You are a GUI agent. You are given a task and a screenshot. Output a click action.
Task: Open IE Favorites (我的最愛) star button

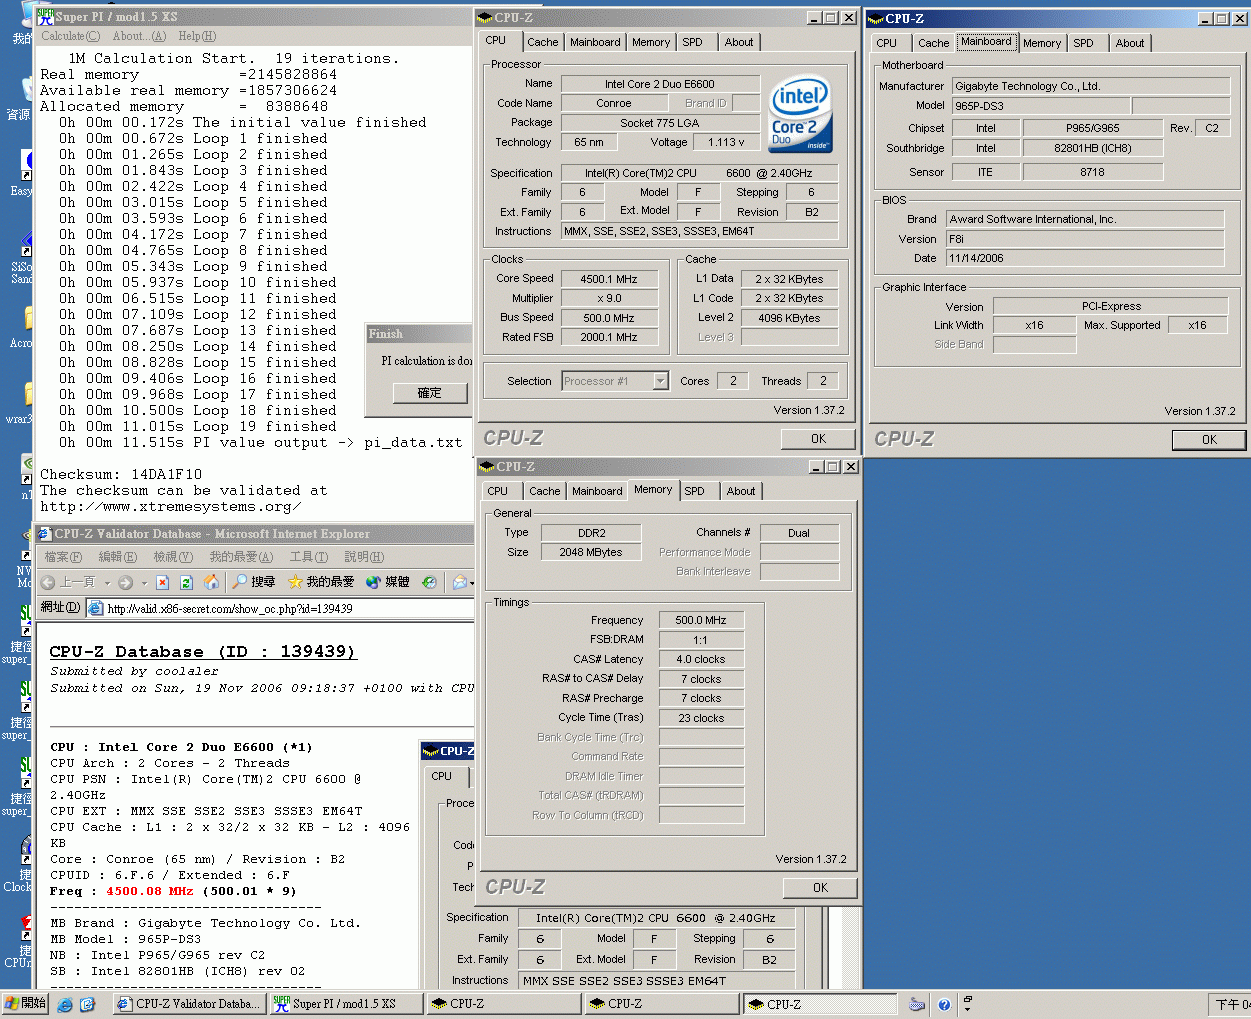tap(321, 582)
